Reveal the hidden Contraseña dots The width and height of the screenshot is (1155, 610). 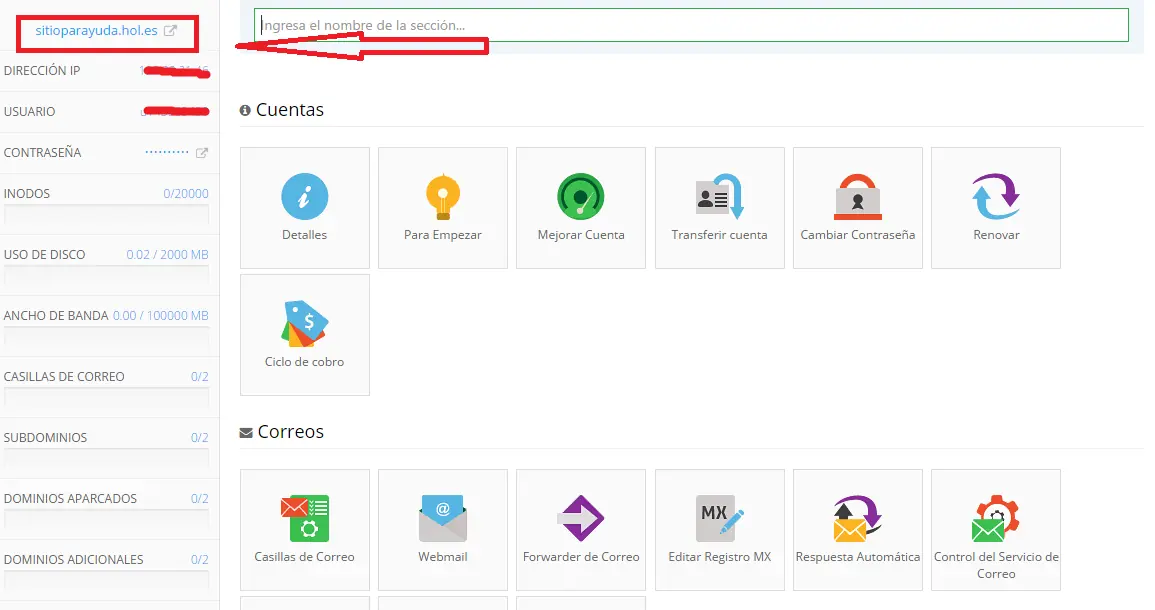click(x=167, y=152)
